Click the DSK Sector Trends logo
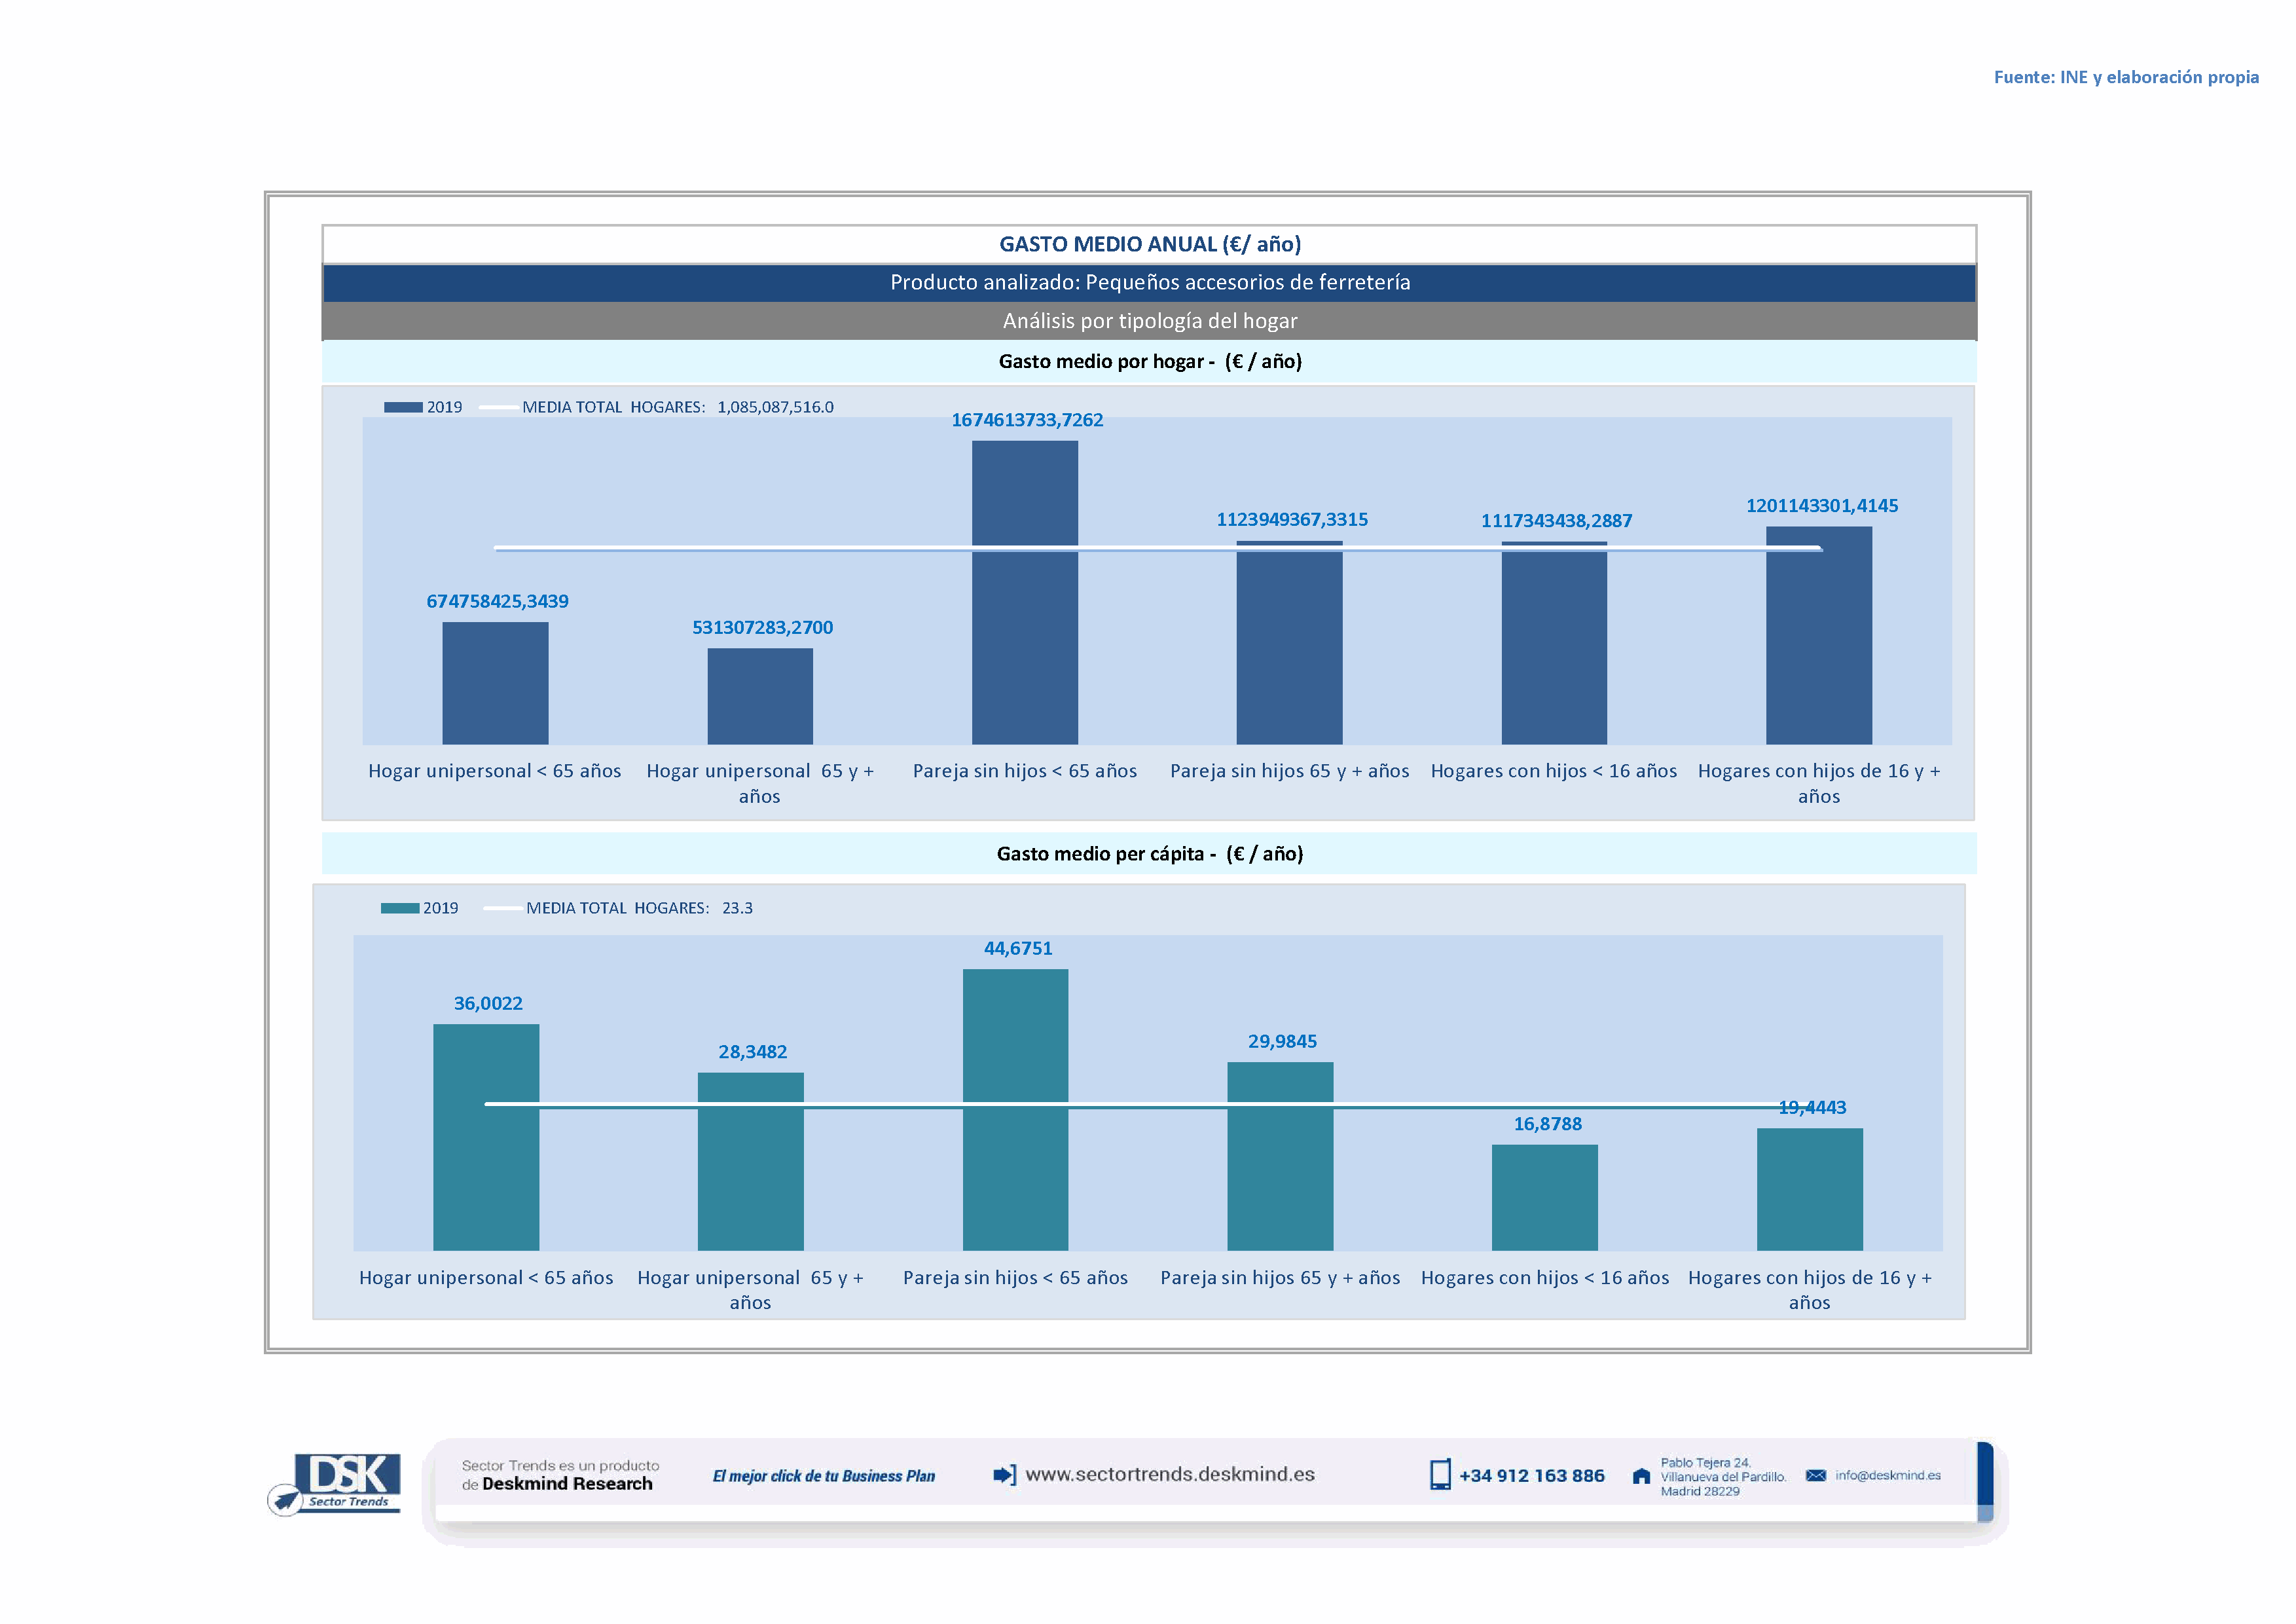This screenshot has width=2296, height=1624. coord(337,1481)
